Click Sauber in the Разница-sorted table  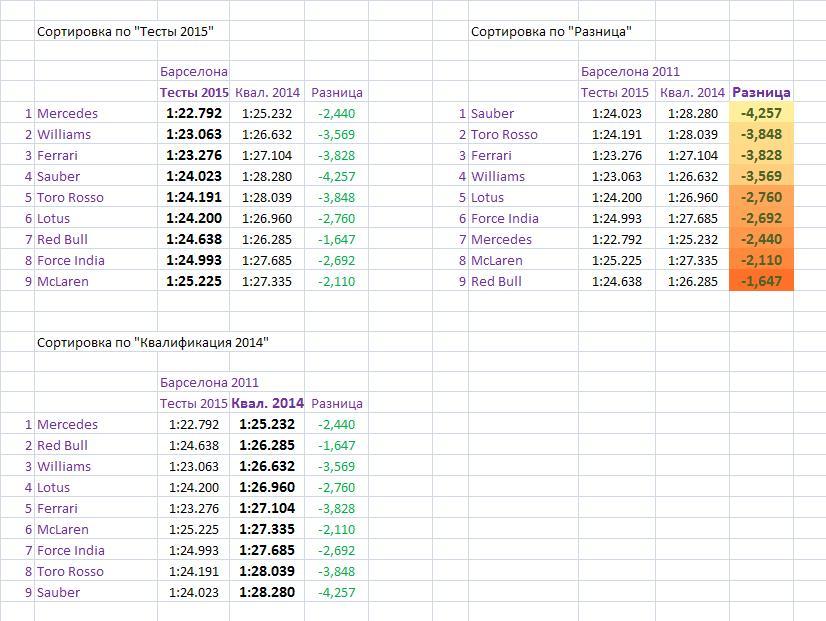point(492,113)
